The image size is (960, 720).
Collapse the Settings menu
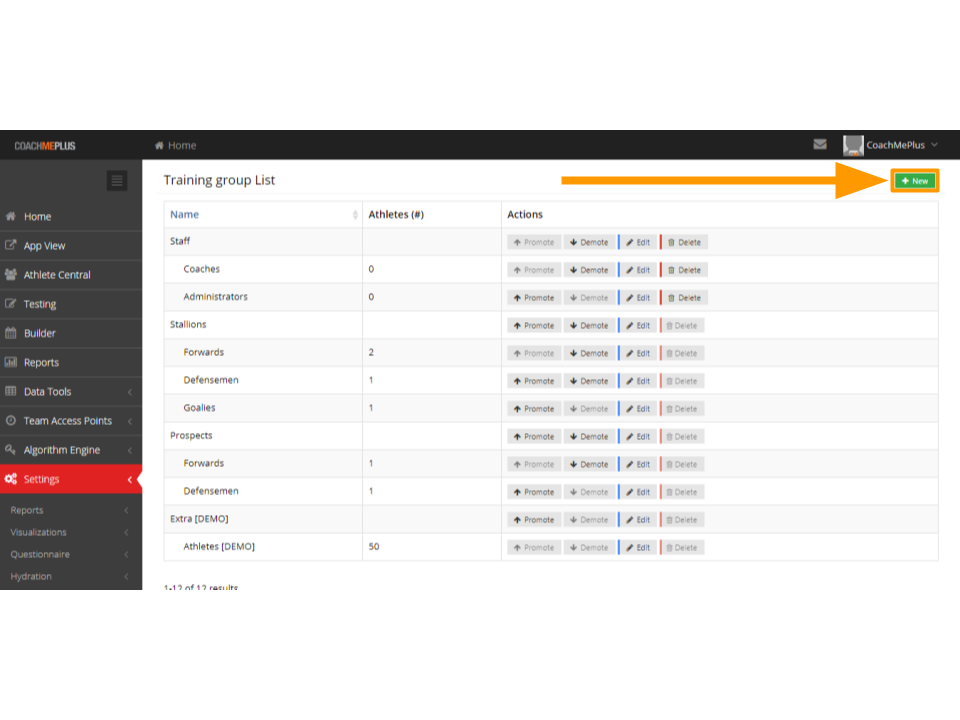tap(71, 479)
